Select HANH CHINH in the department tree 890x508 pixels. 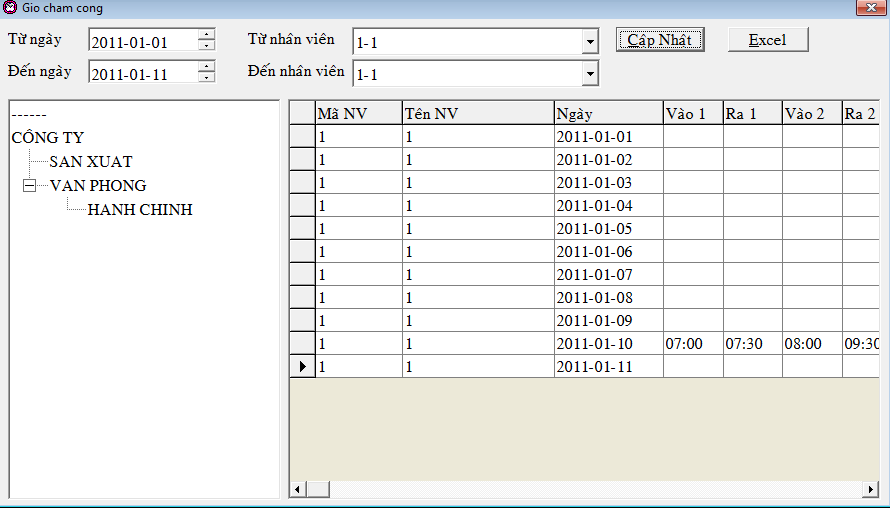(140, 209)
